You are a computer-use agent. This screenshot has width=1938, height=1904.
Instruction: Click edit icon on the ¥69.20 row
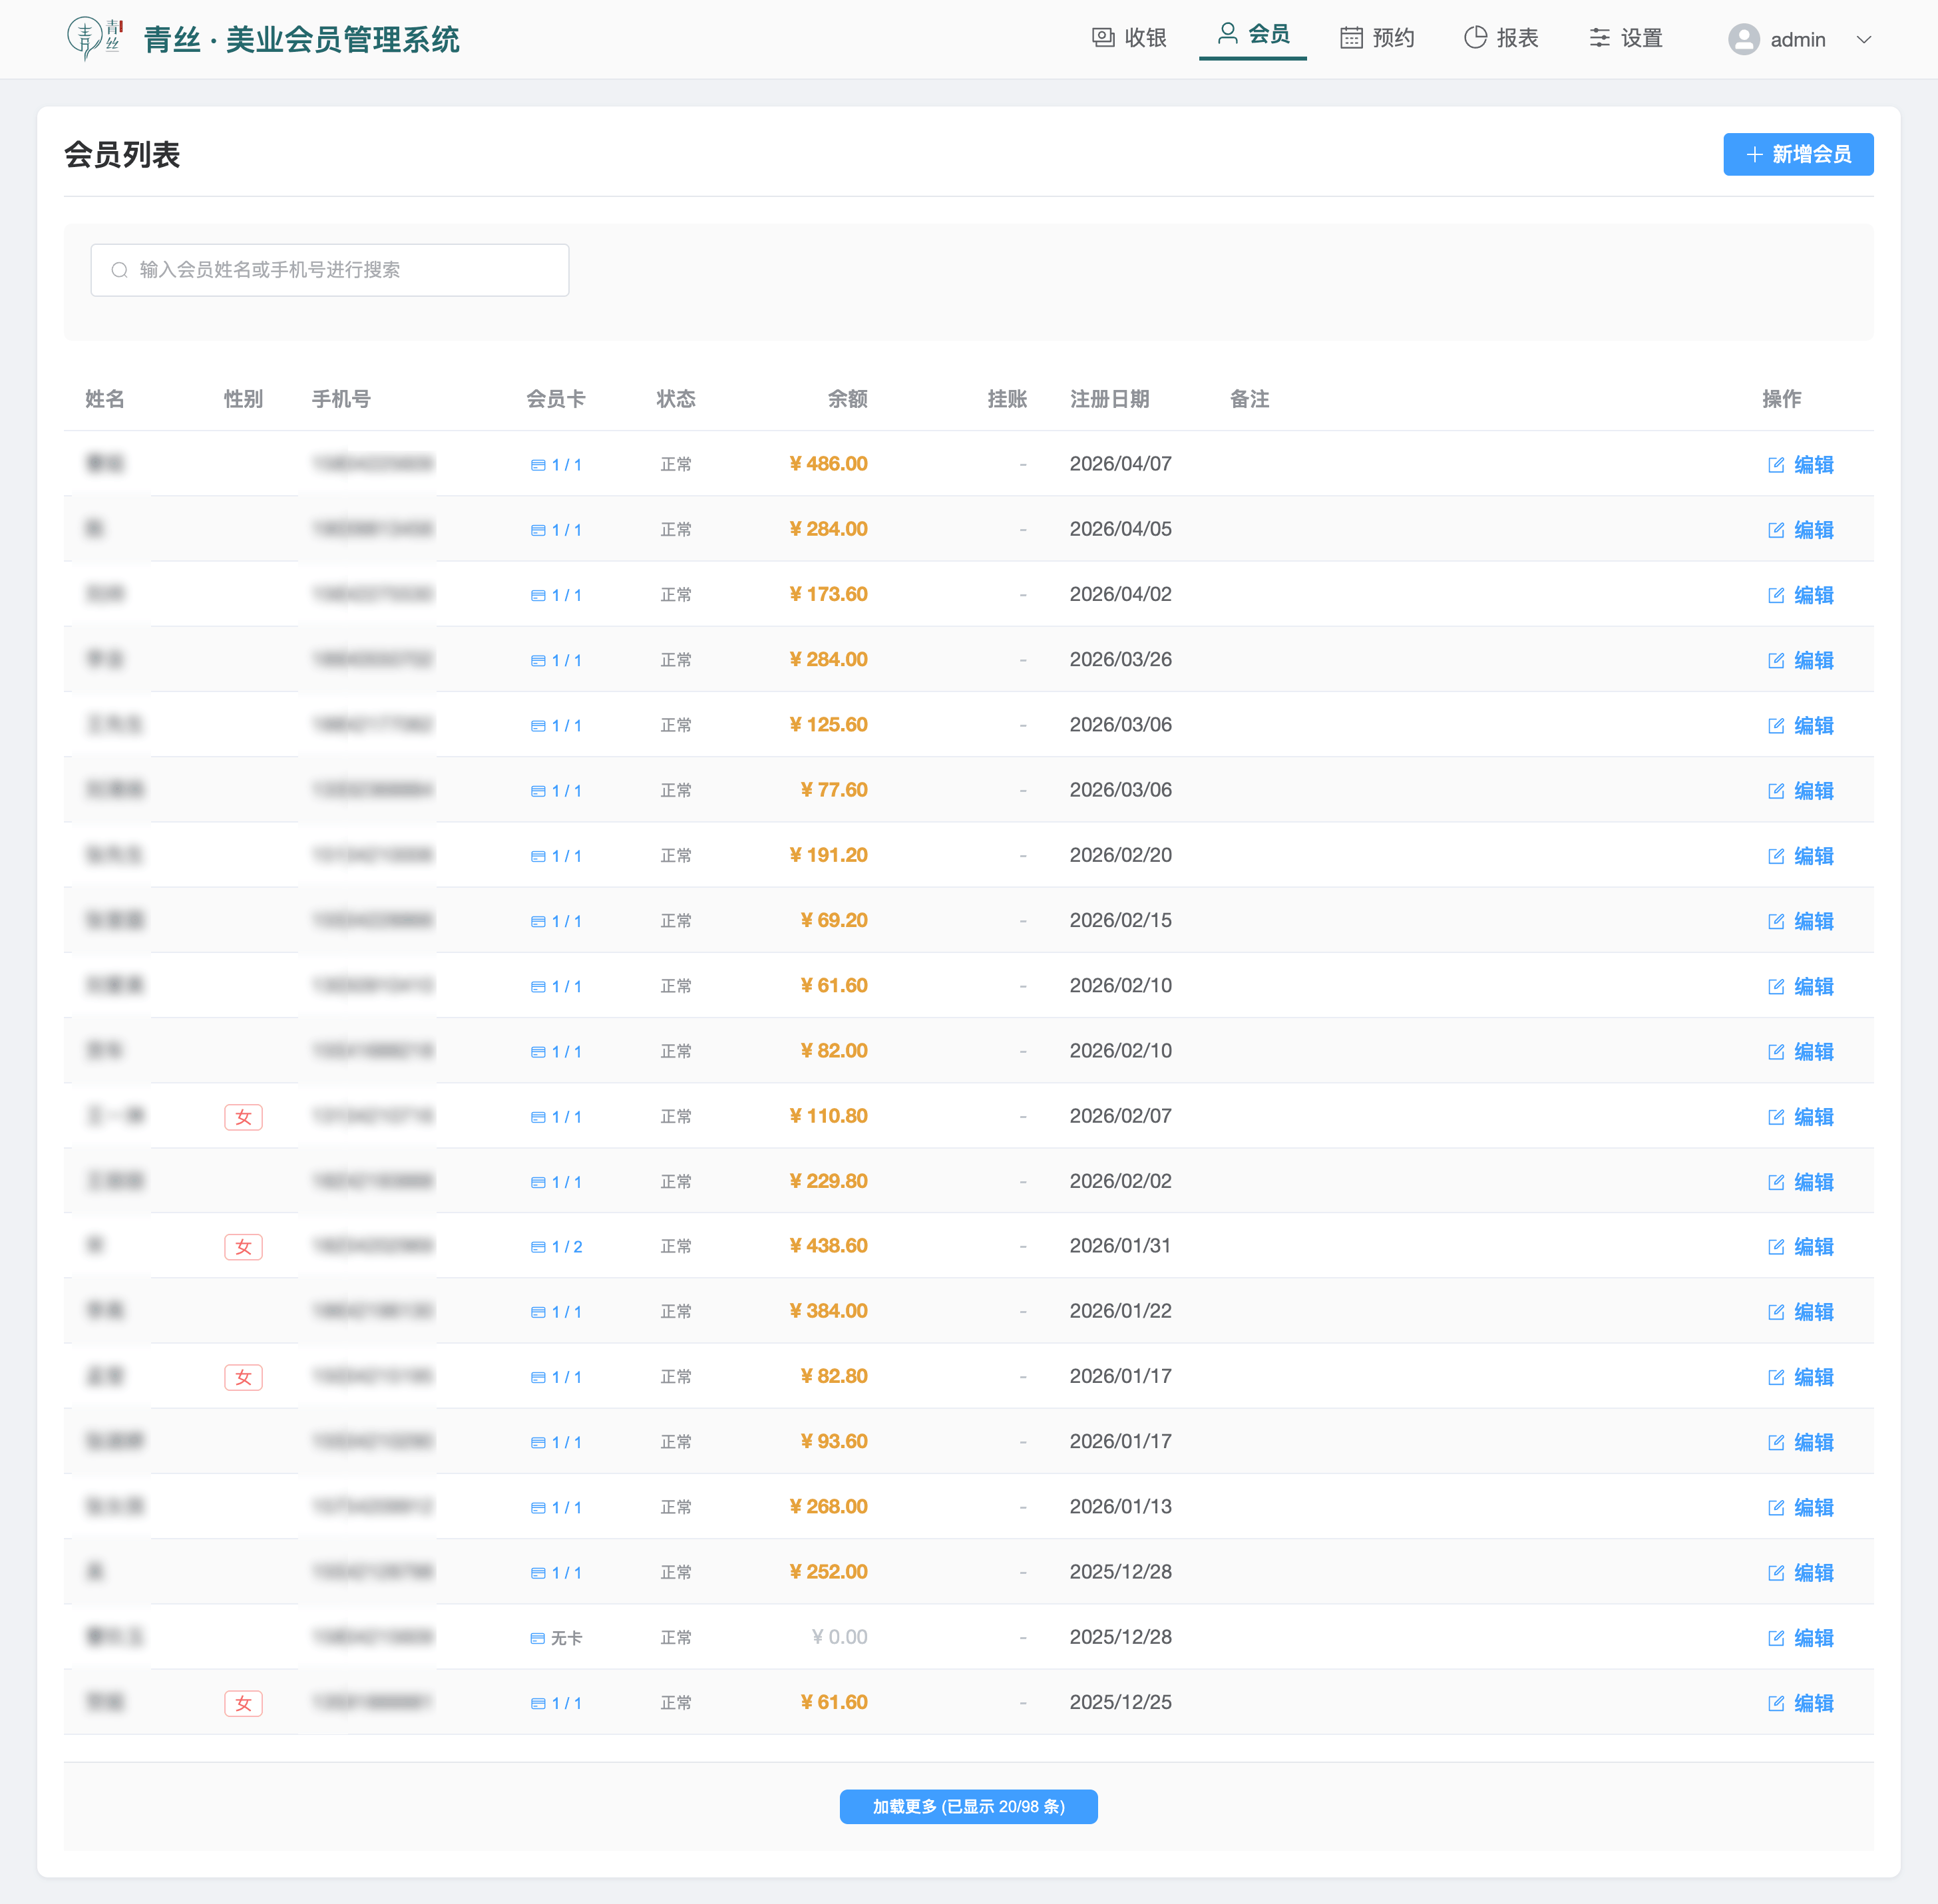tap(1776, 921)
